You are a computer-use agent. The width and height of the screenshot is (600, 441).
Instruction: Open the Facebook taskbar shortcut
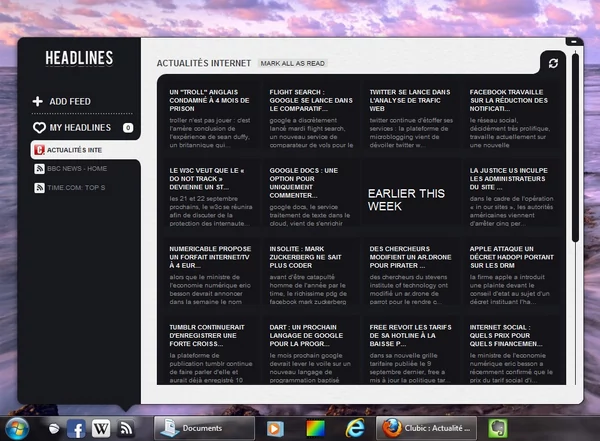click(76, 428)
